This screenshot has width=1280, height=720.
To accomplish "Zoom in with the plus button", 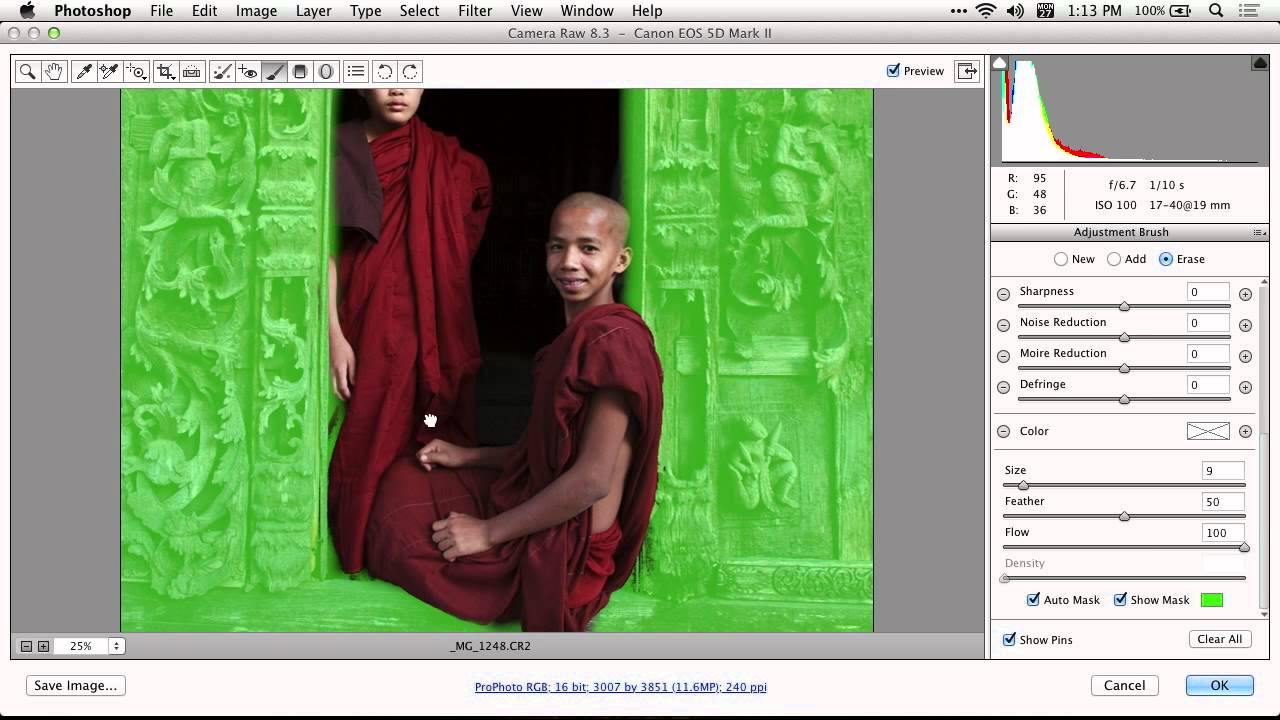I will tap(43, 646).
